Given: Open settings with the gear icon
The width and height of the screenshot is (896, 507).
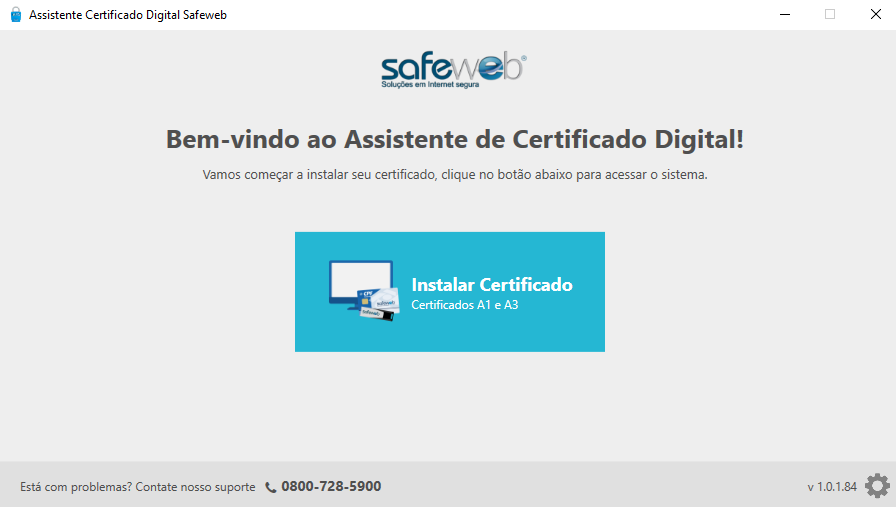Looking at the screenshot, I should [x=877, y=486].
